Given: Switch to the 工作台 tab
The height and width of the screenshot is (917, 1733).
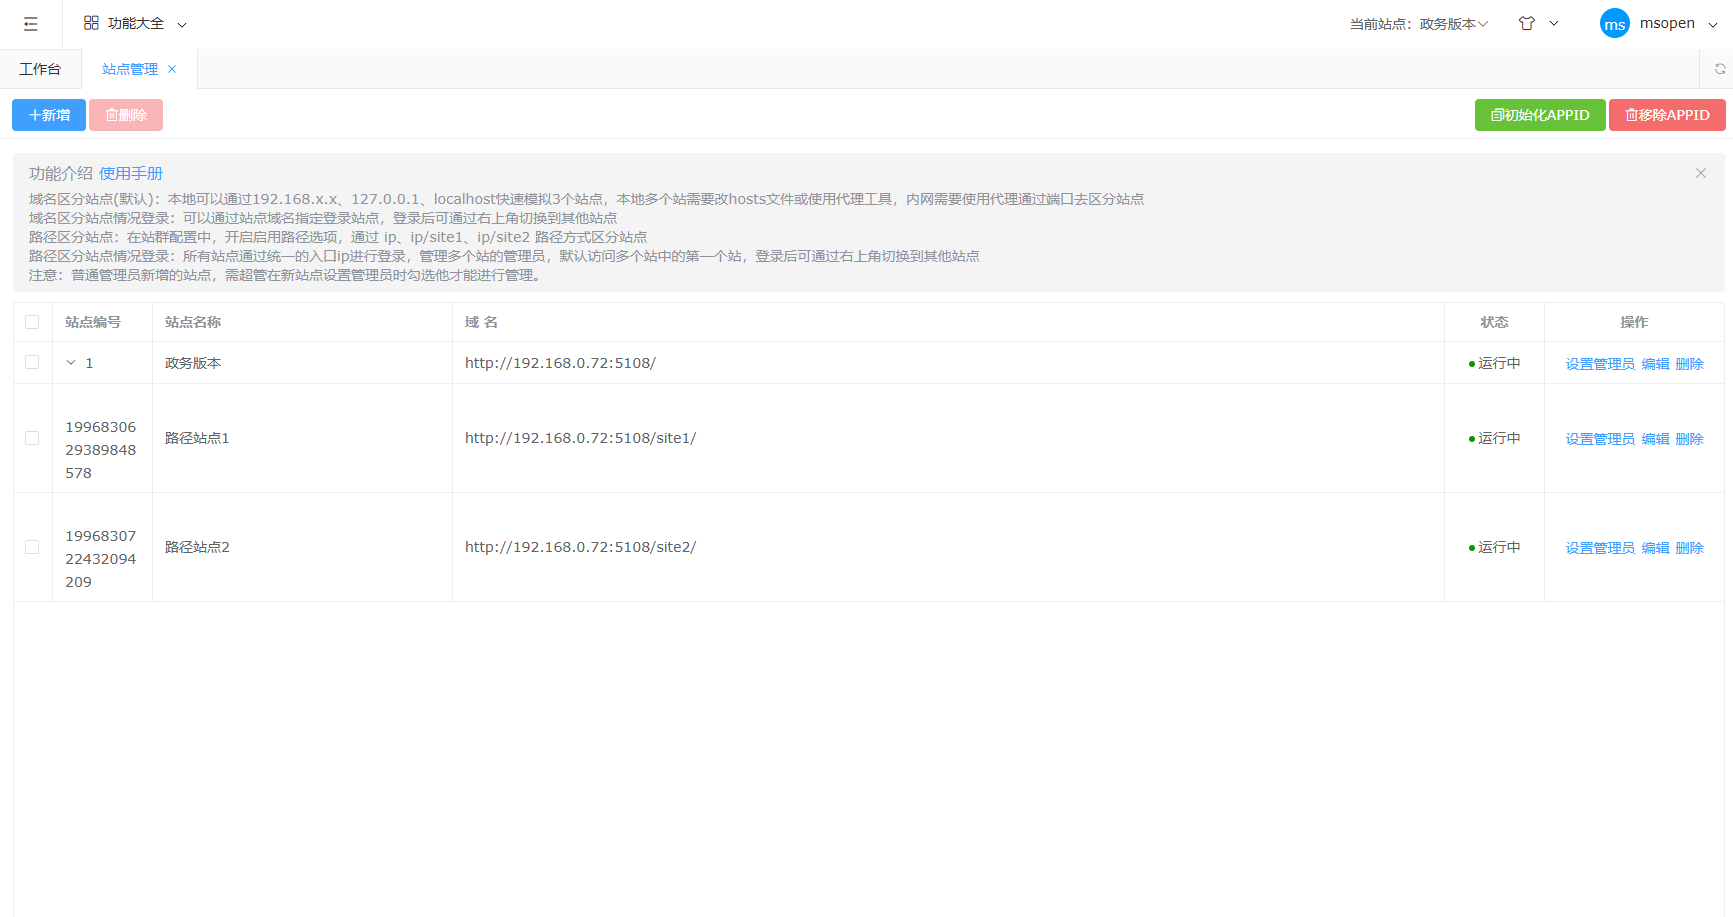Looking at the screenshot, I should pos(40,68).
